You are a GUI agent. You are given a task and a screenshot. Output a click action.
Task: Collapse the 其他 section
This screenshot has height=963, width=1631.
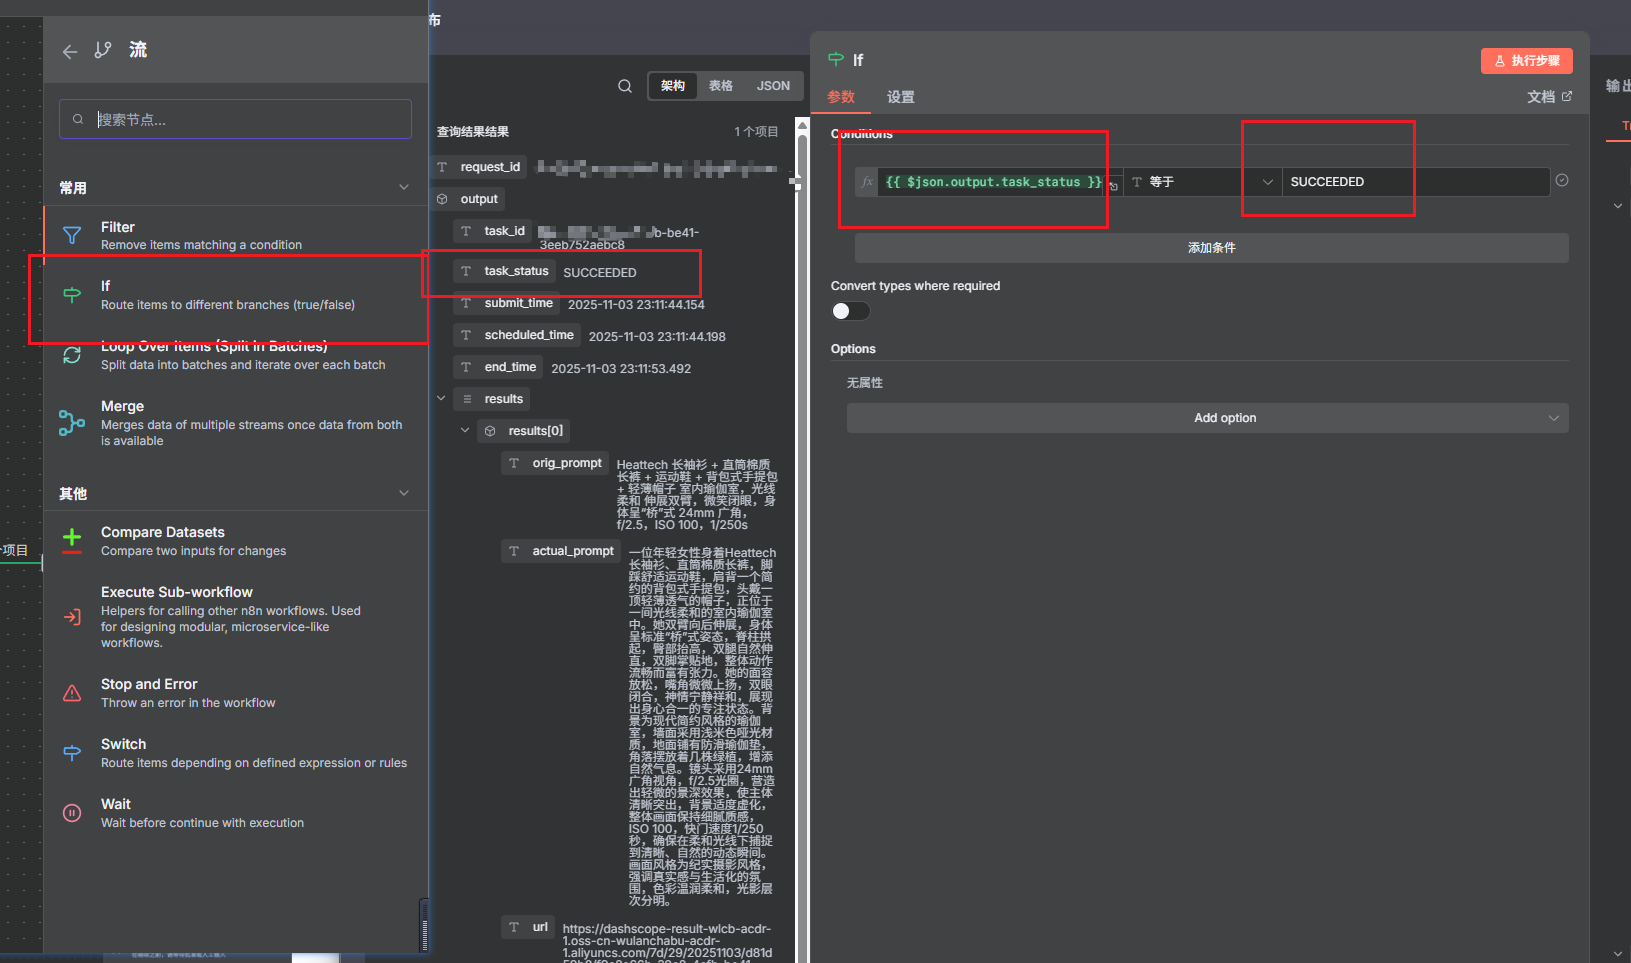point(404,493)
